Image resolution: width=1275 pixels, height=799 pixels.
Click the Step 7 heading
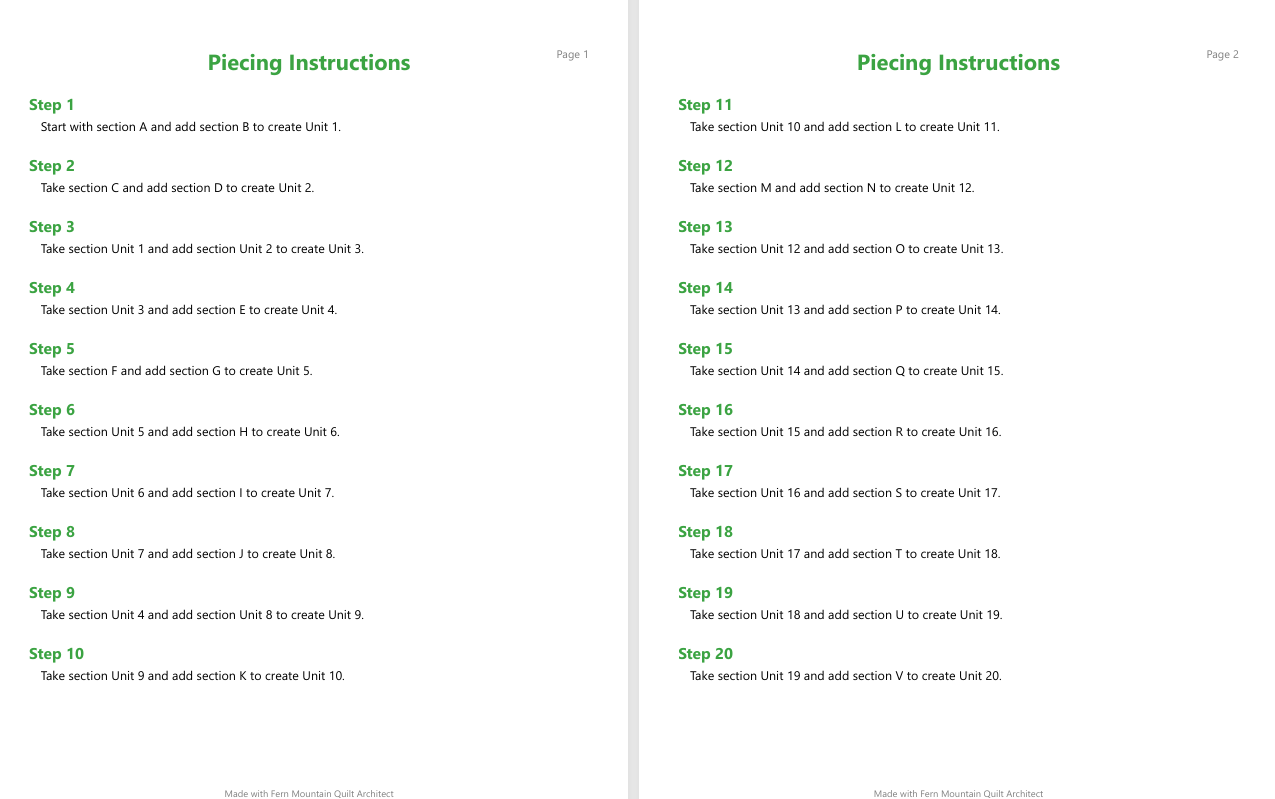pos(52,471)
